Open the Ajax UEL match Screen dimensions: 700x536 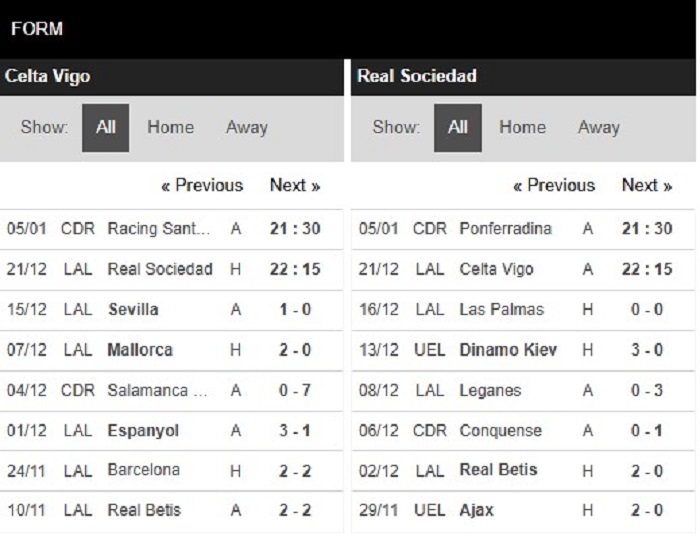click(523, 511)
